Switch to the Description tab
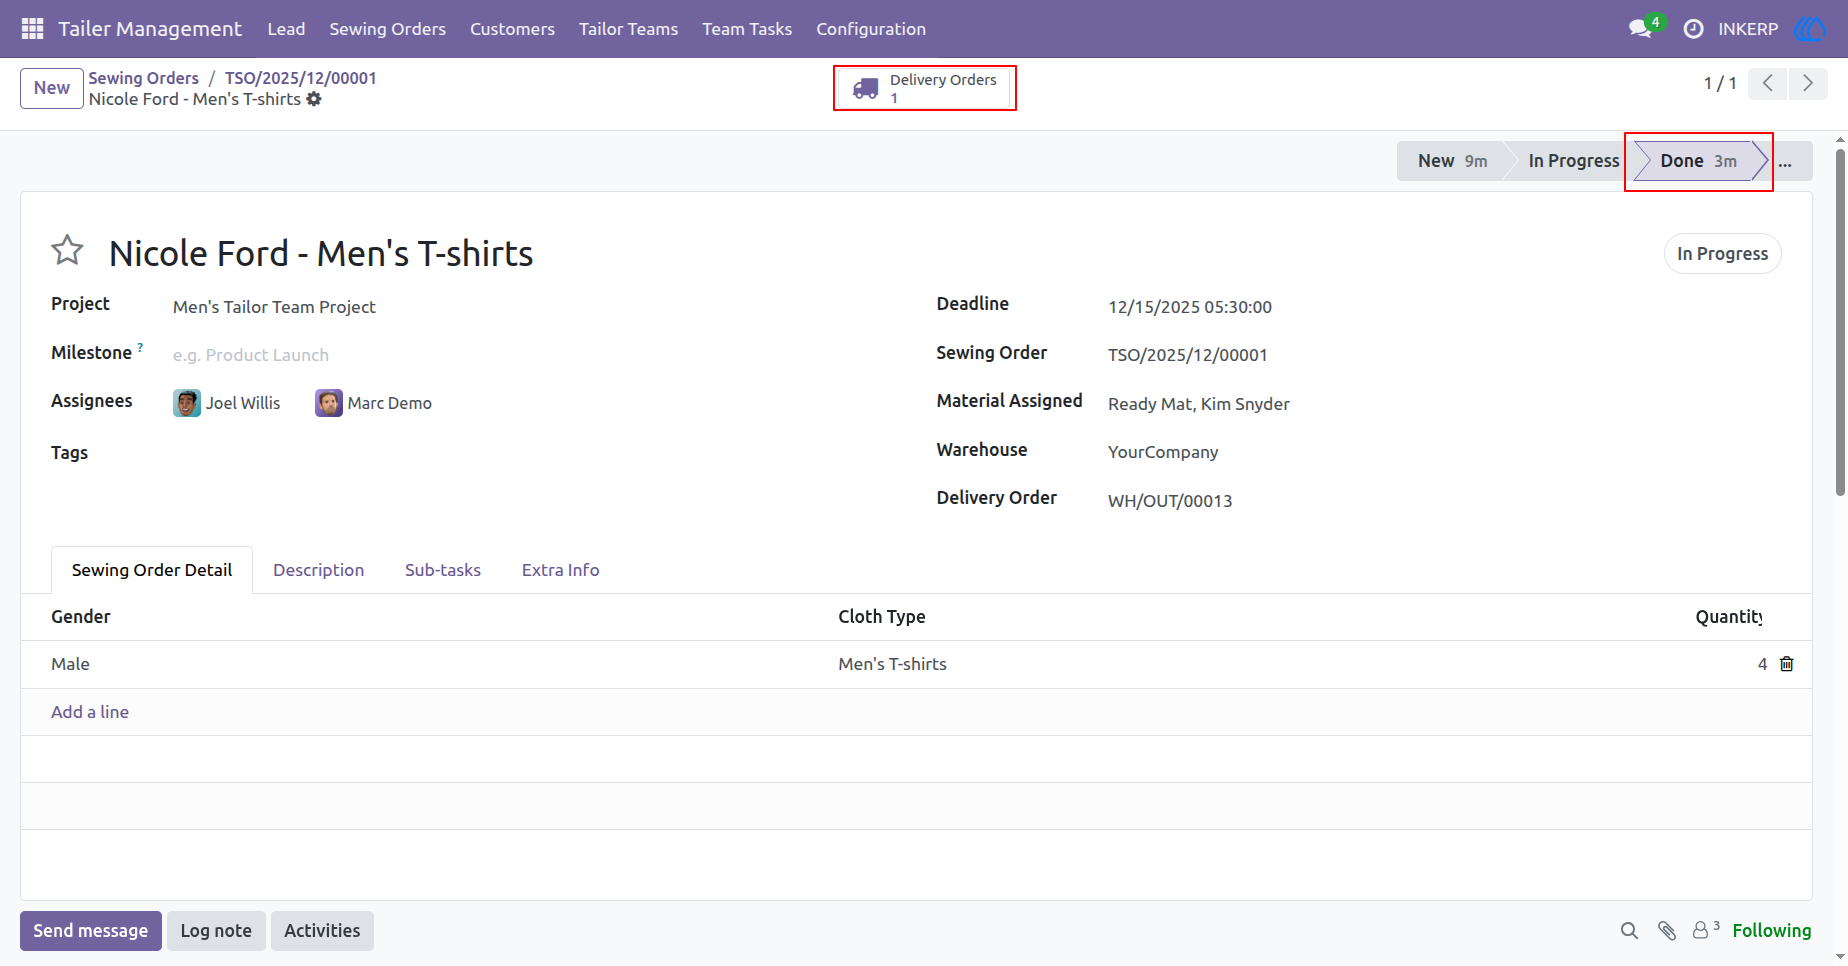The height and width of the screenshot is (966, 1848). 318,570
